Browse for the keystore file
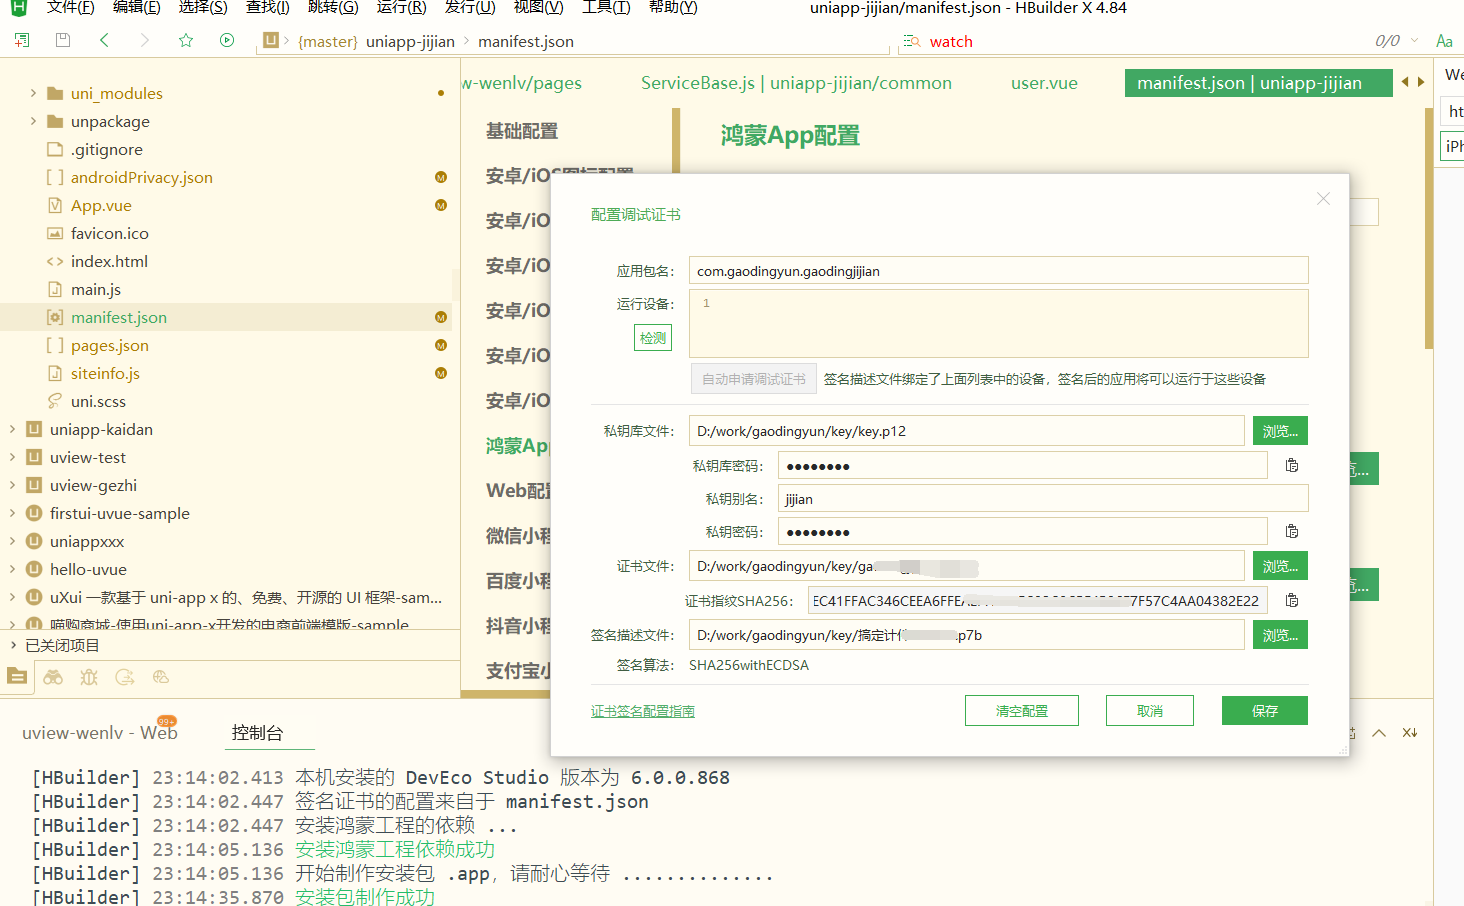 click(x=1280, y=431)
